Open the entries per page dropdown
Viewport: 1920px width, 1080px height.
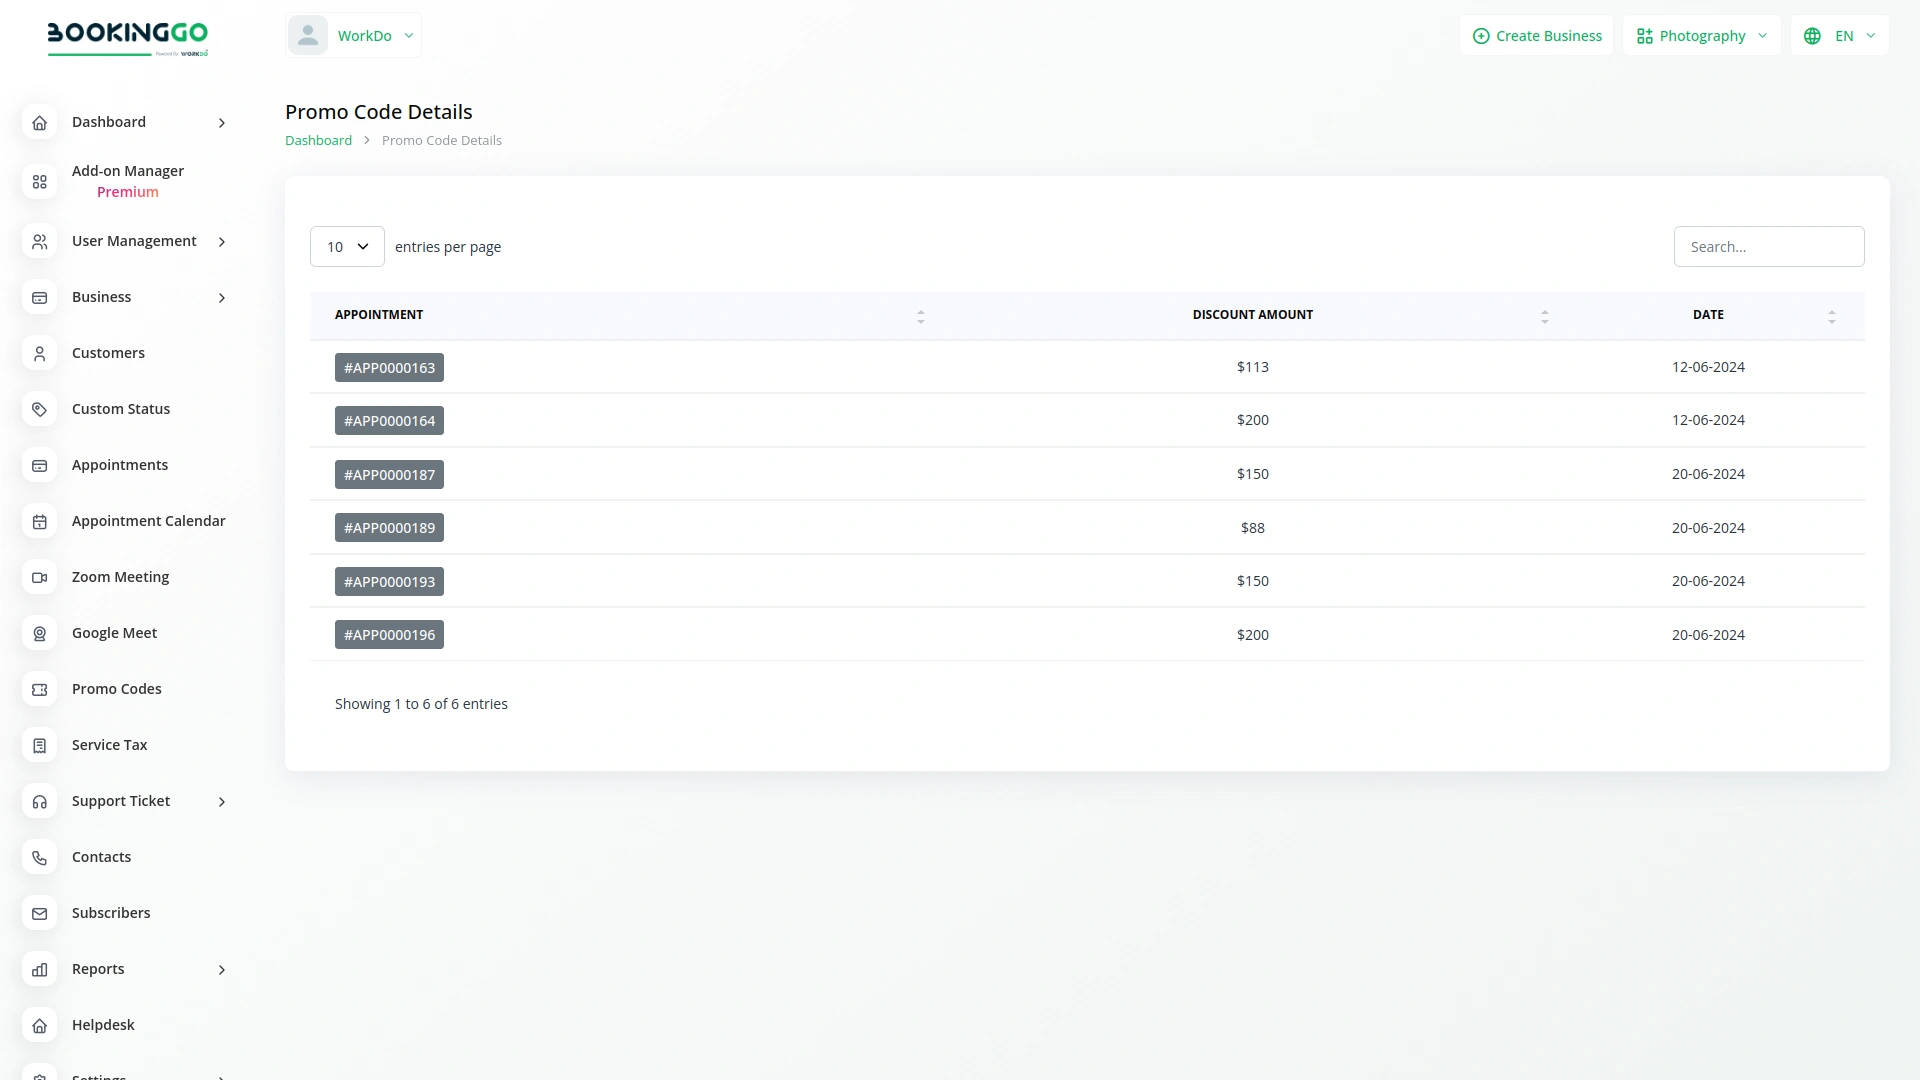pyautogui.click(x=346, y=246)
